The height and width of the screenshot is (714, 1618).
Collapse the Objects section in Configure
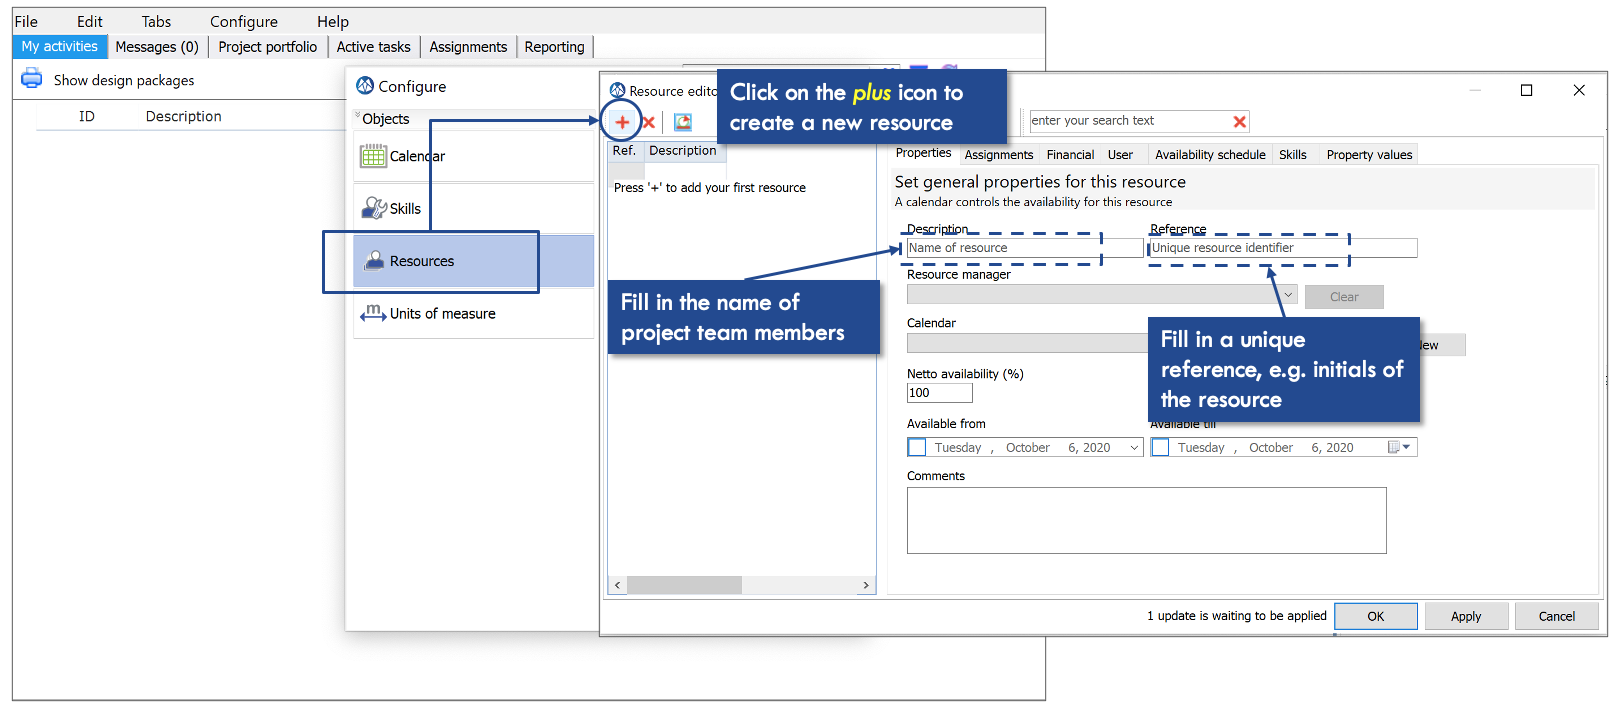[x=357, y=116]
